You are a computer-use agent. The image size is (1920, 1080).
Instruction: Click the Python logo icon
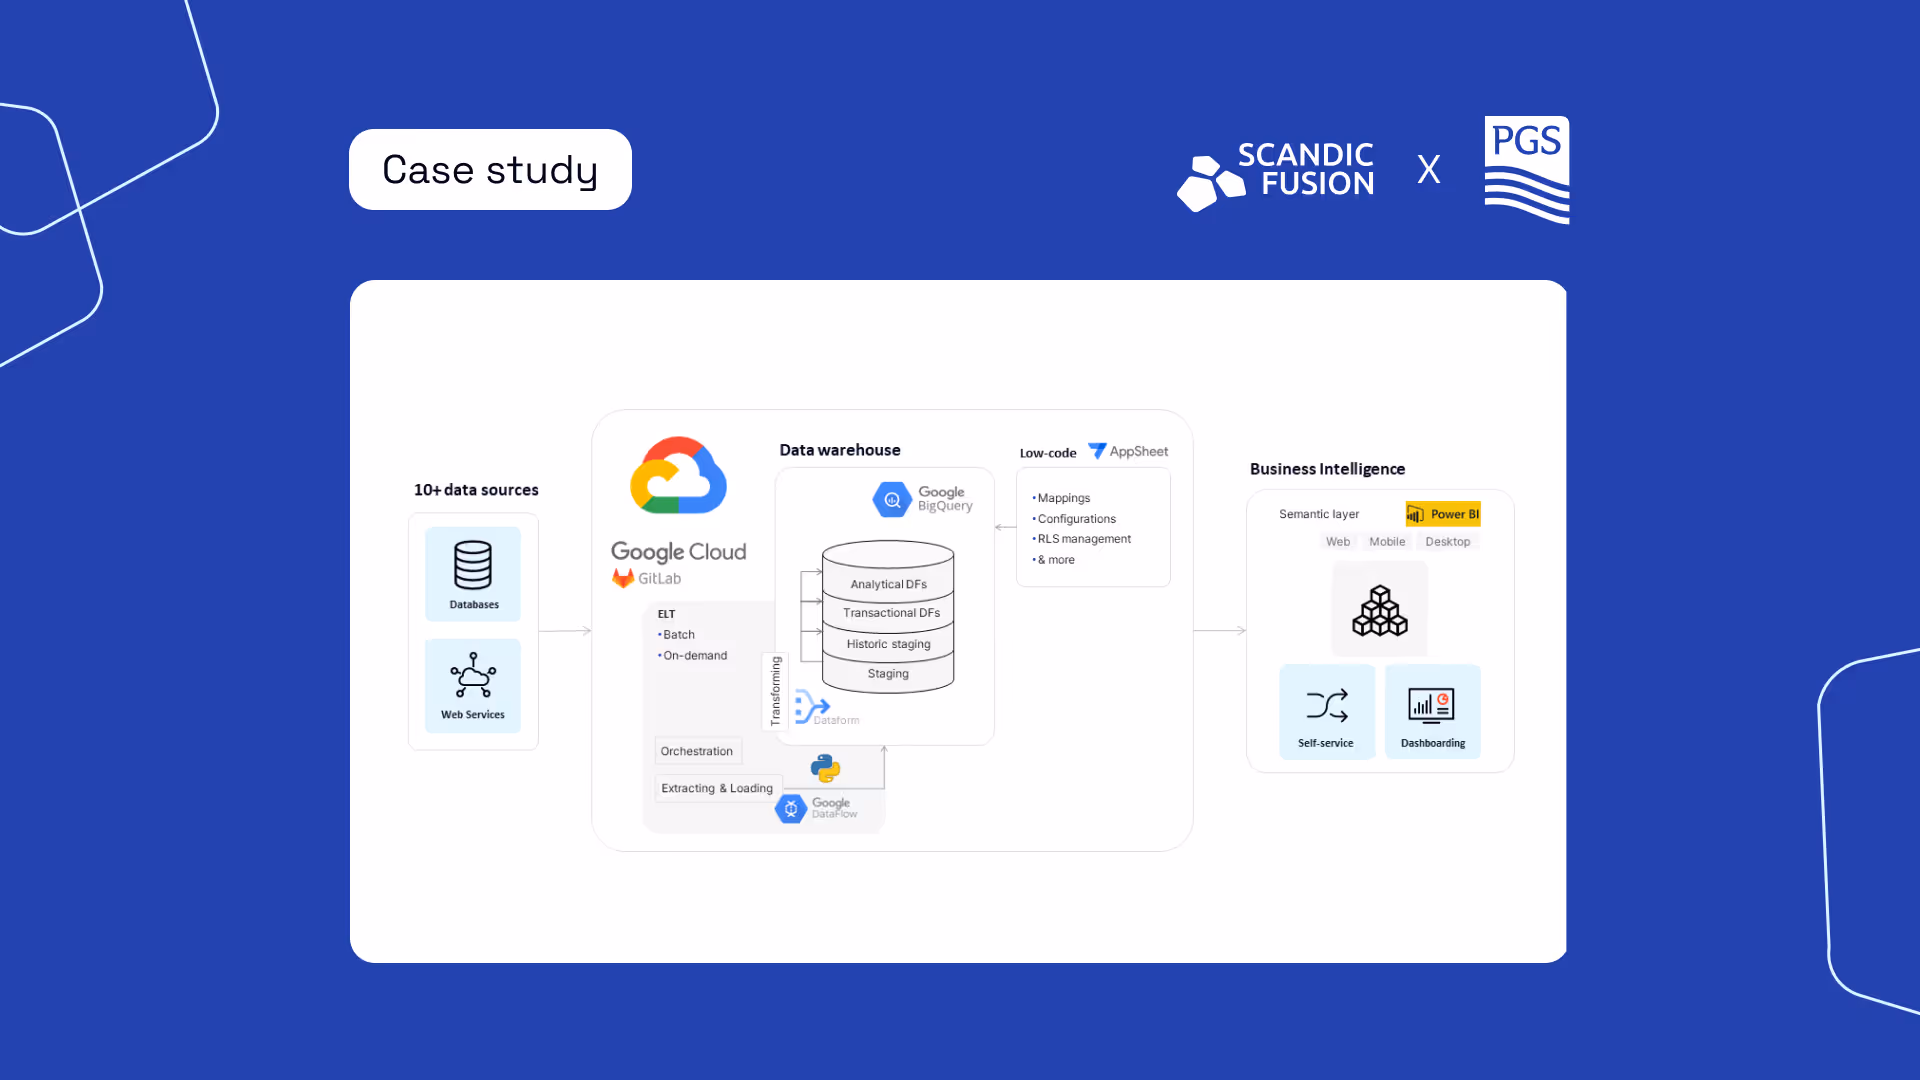[825, 768]
